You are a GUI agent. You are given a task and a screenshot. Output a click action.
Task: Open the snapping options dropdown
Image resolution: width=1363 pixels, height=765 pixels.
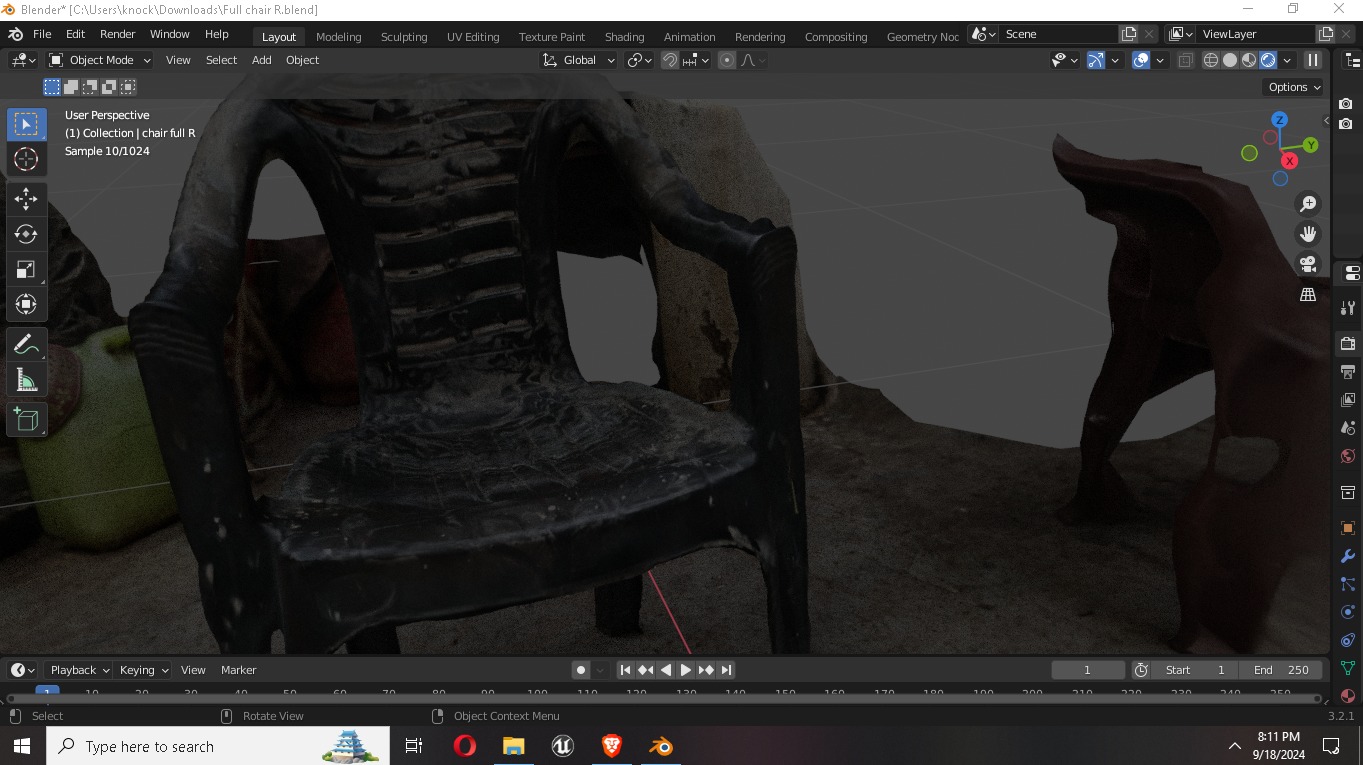tap(696, 60)
